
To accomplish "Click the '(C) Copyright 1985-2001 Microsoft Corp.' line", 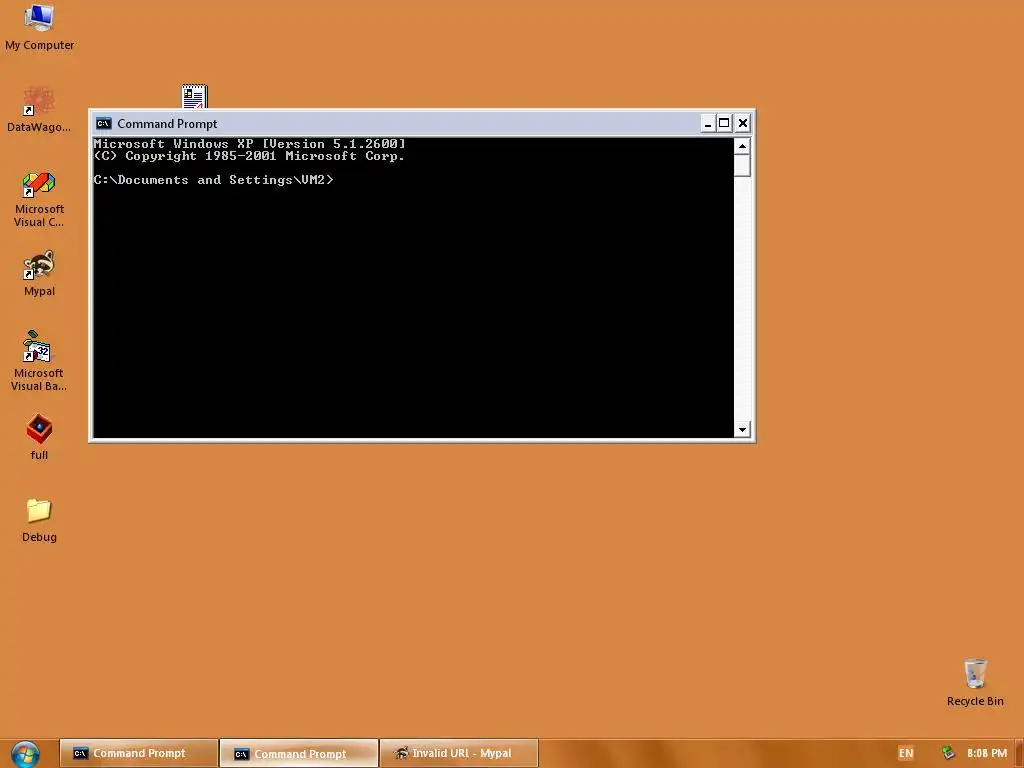I will [249, 156].
